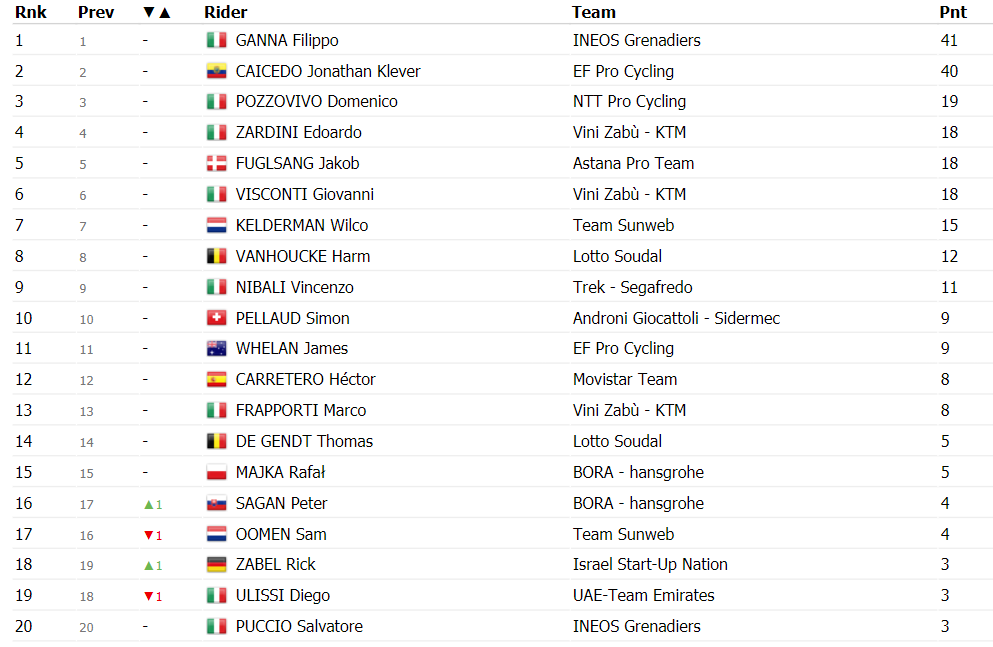This screenshot has width=993, height=647.
Task: Click the Spanish flag beside CARRETERO
Action: click(x=217, y=379)
